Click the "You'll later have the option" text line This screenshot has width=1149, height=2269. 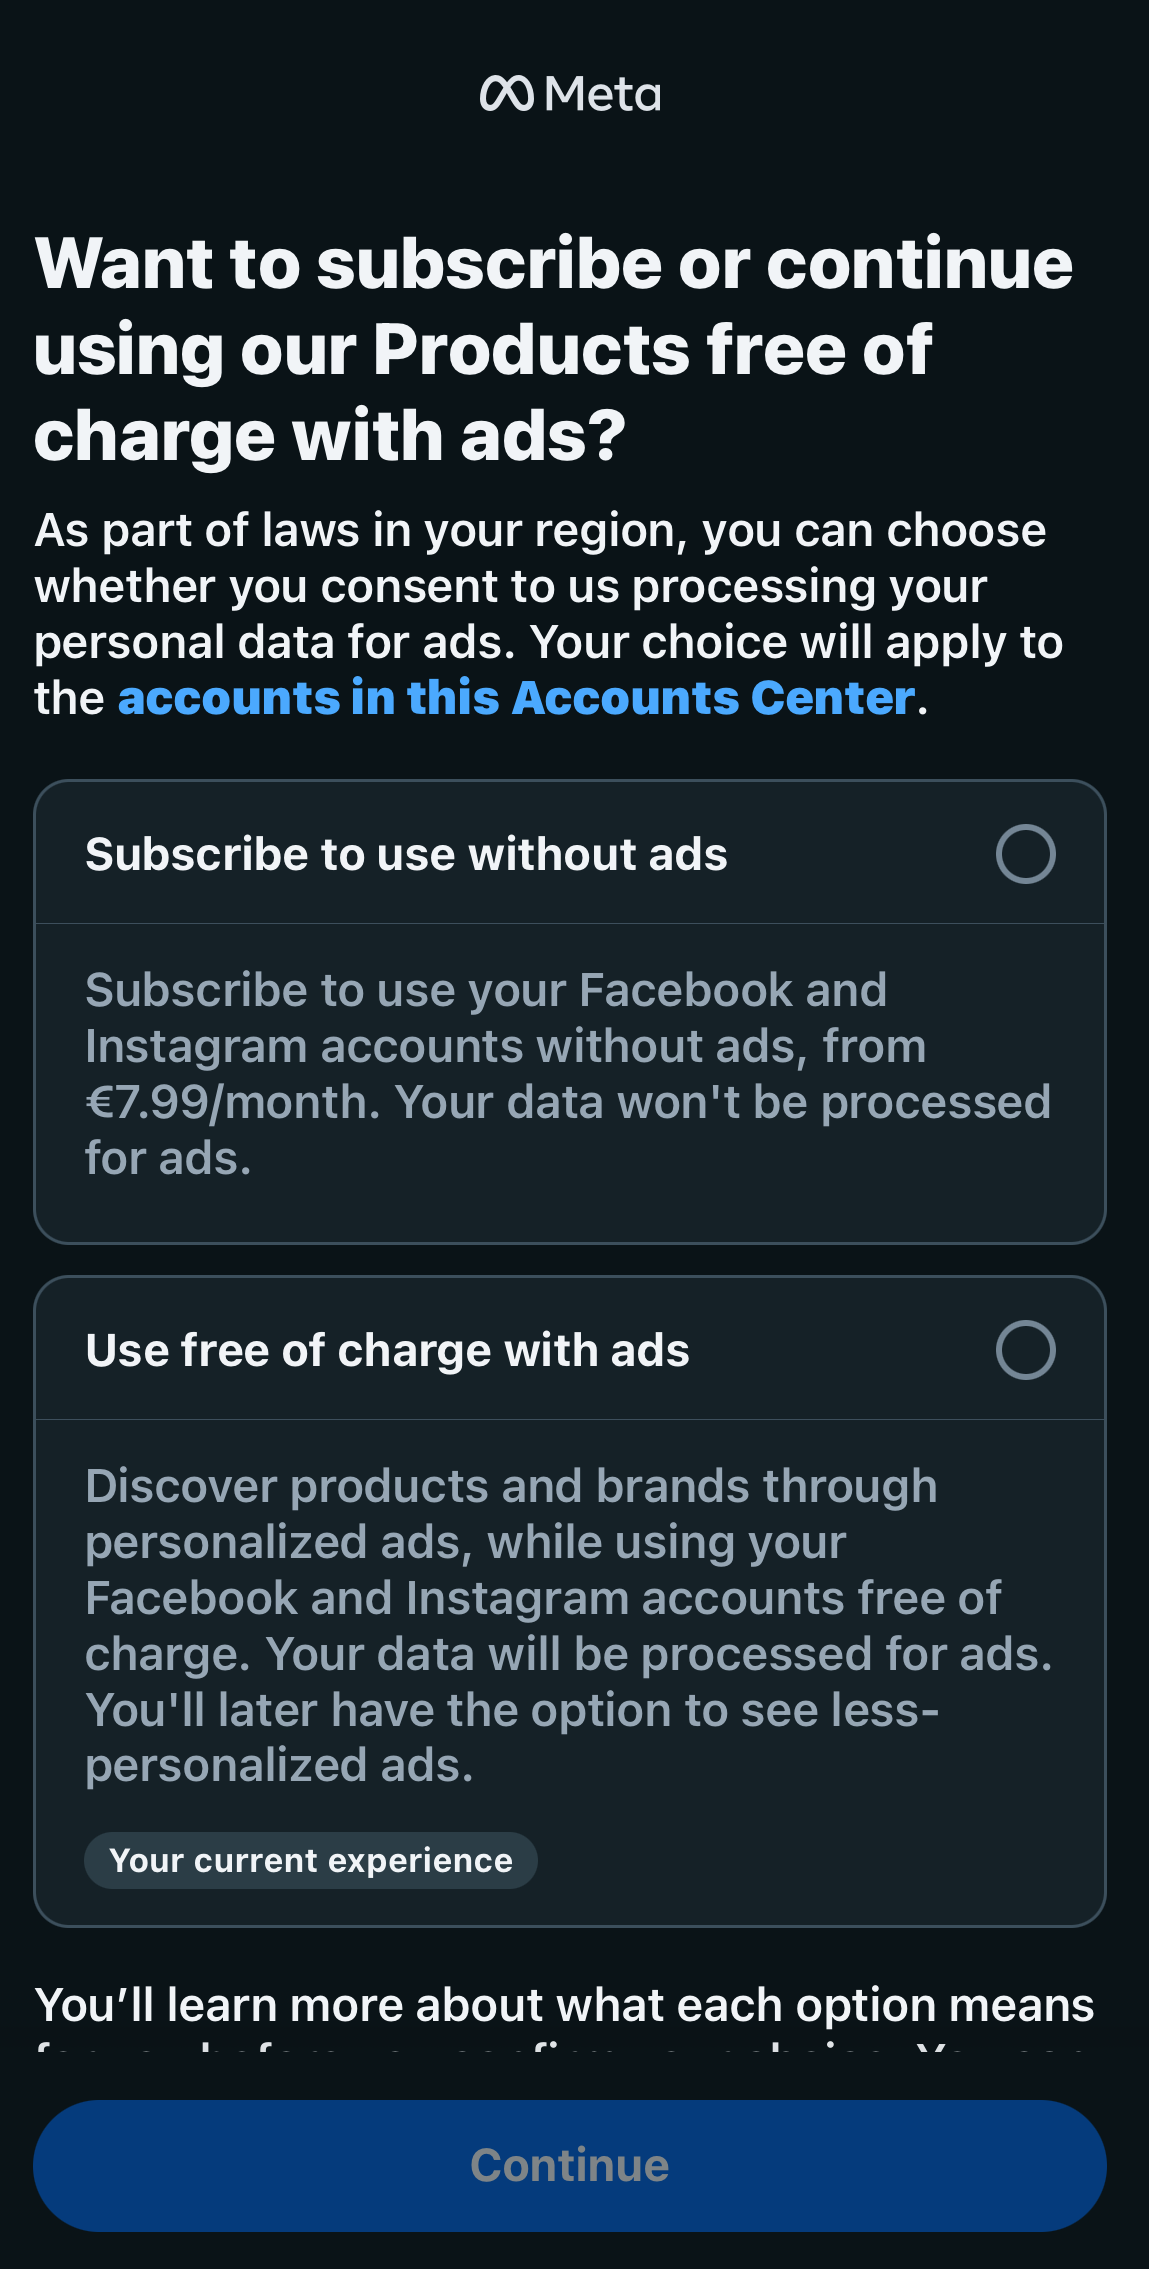click(511, 1711)
